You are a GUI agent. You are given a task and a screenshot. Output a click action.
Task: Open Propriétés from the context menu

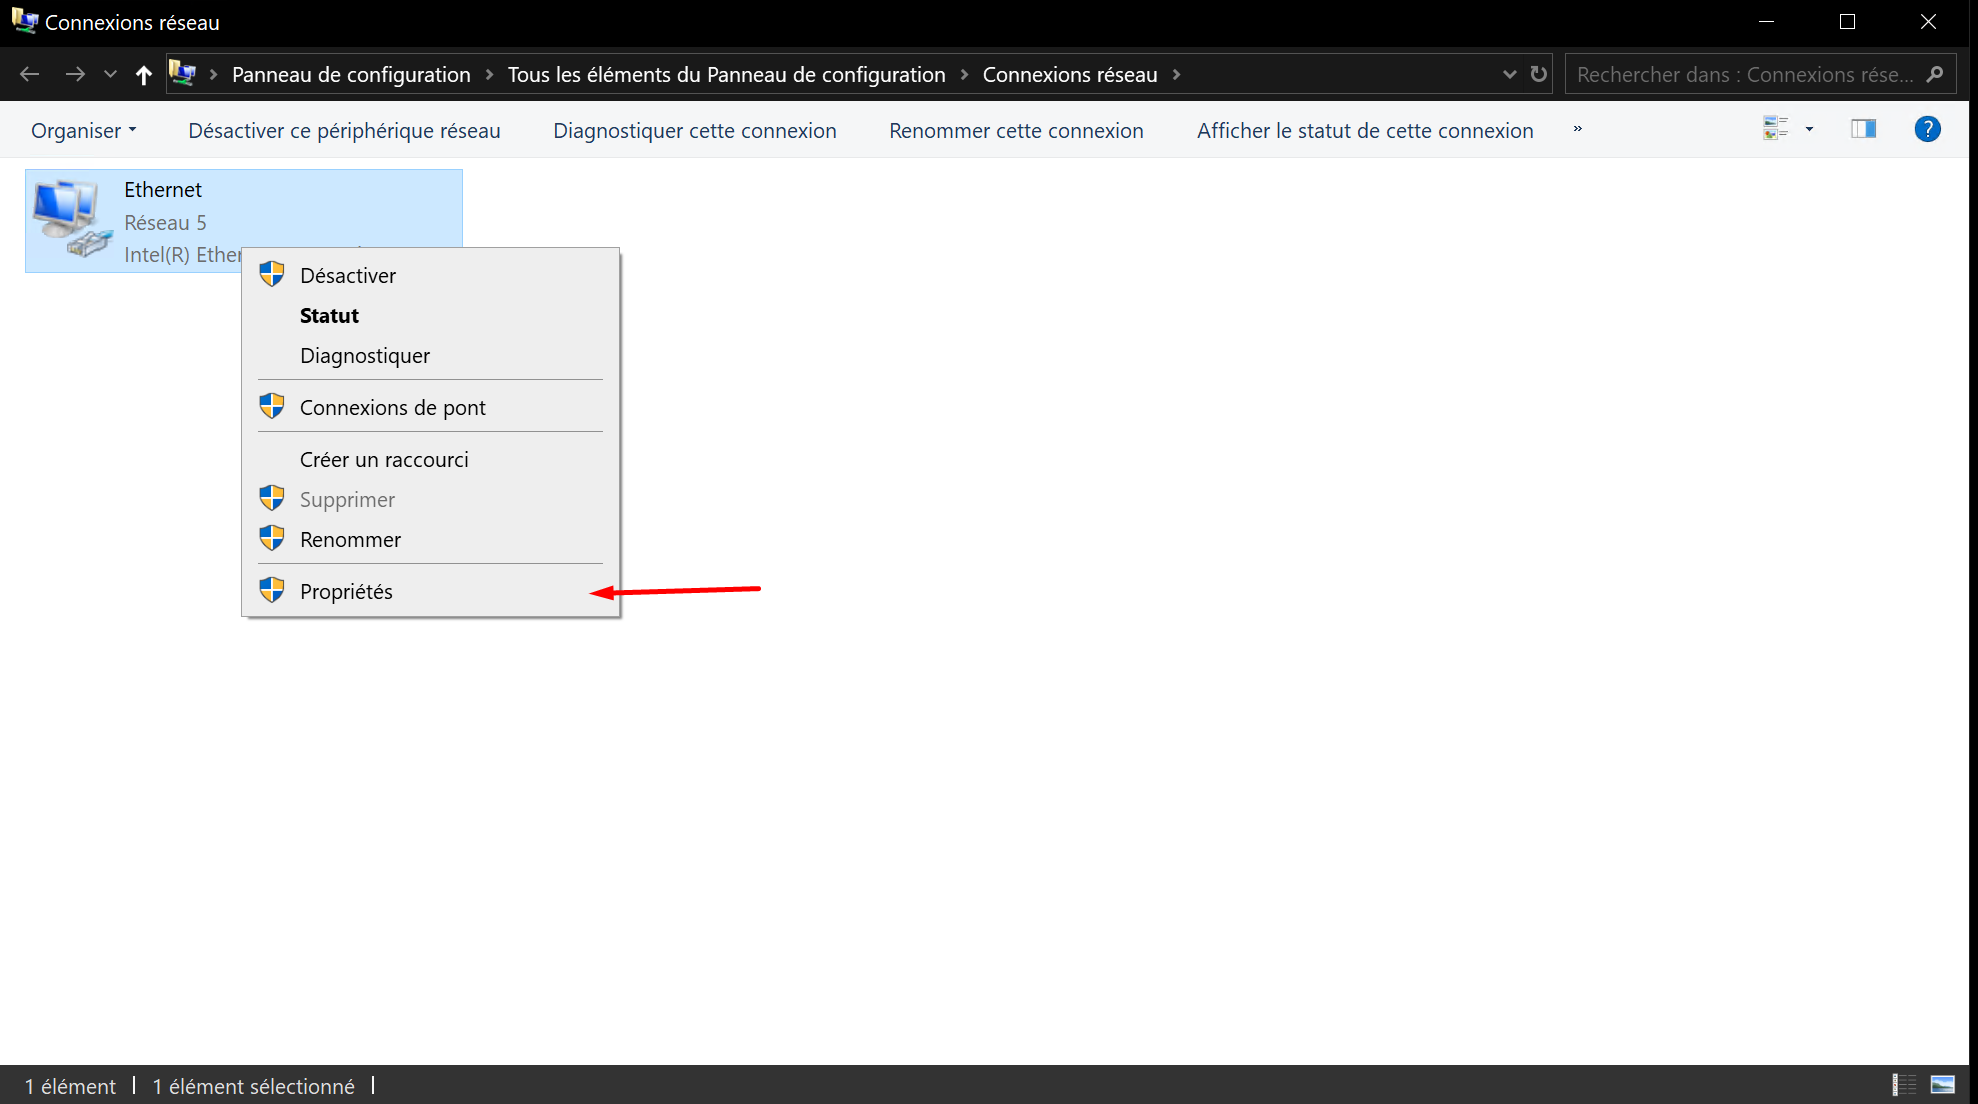[x=431, y=592]
